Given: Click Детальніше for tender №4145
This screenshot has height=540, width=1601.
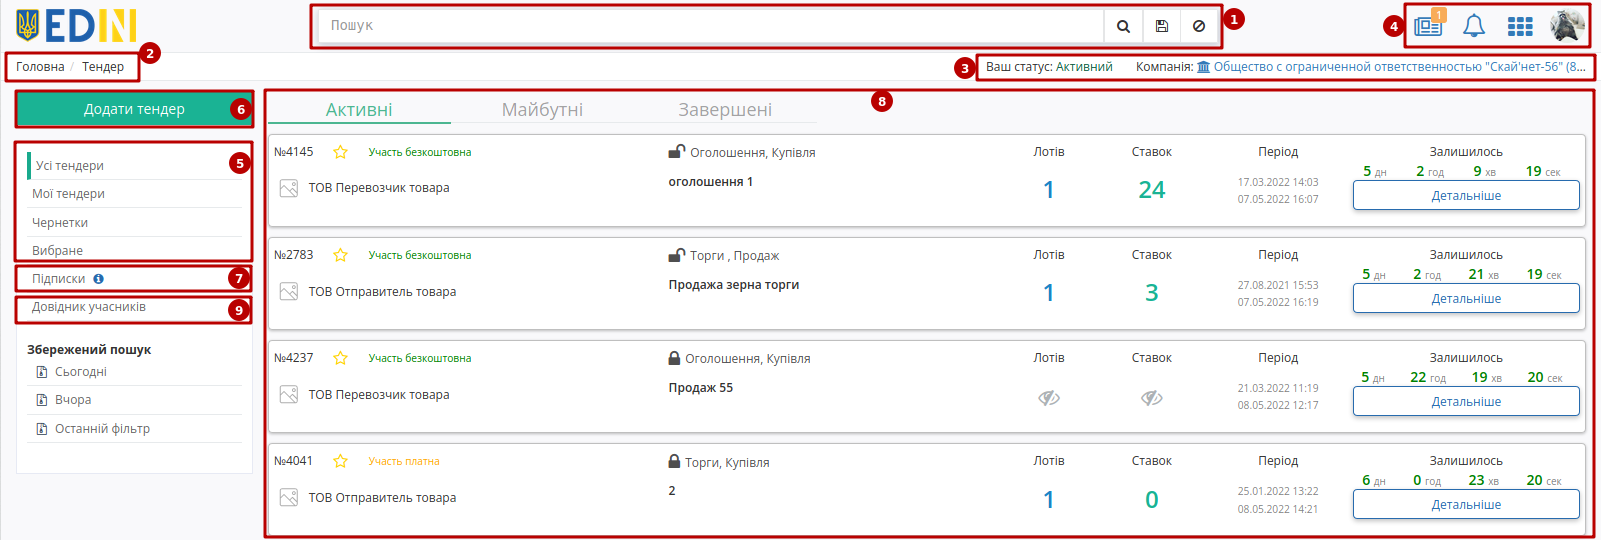Looking at the screenshot, I should (x=1466, y=196).
